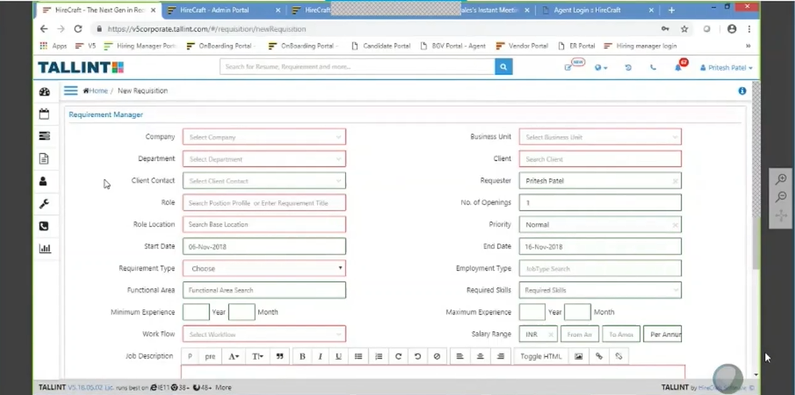Click the Search Client field
795x395 pixels.
600,159
